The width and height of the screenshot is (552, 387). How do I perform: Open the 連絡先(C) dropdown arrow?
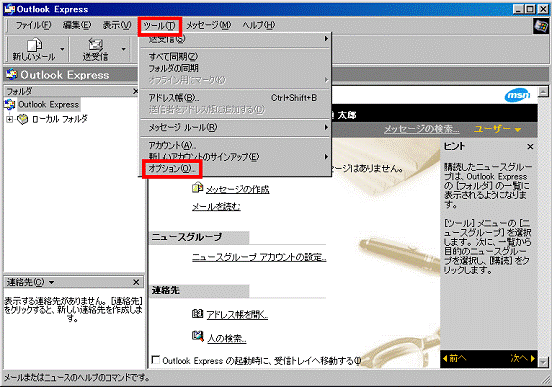pos(52,282)
